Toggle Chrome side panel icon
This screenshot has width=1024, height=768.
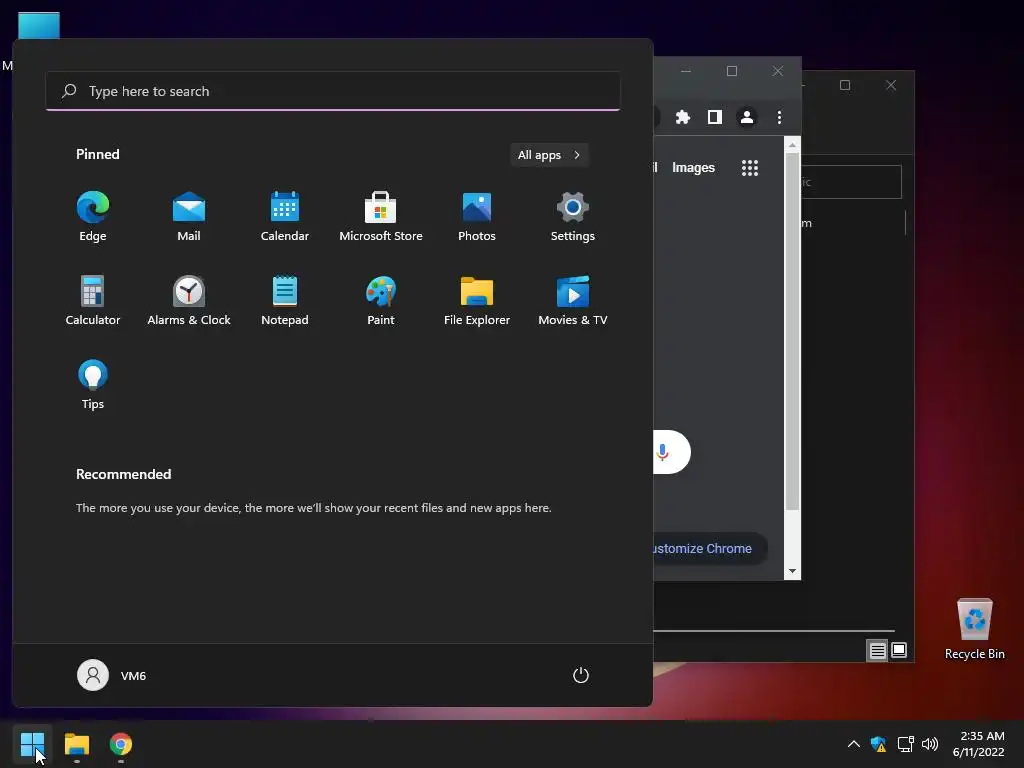(x=714, y=117)
